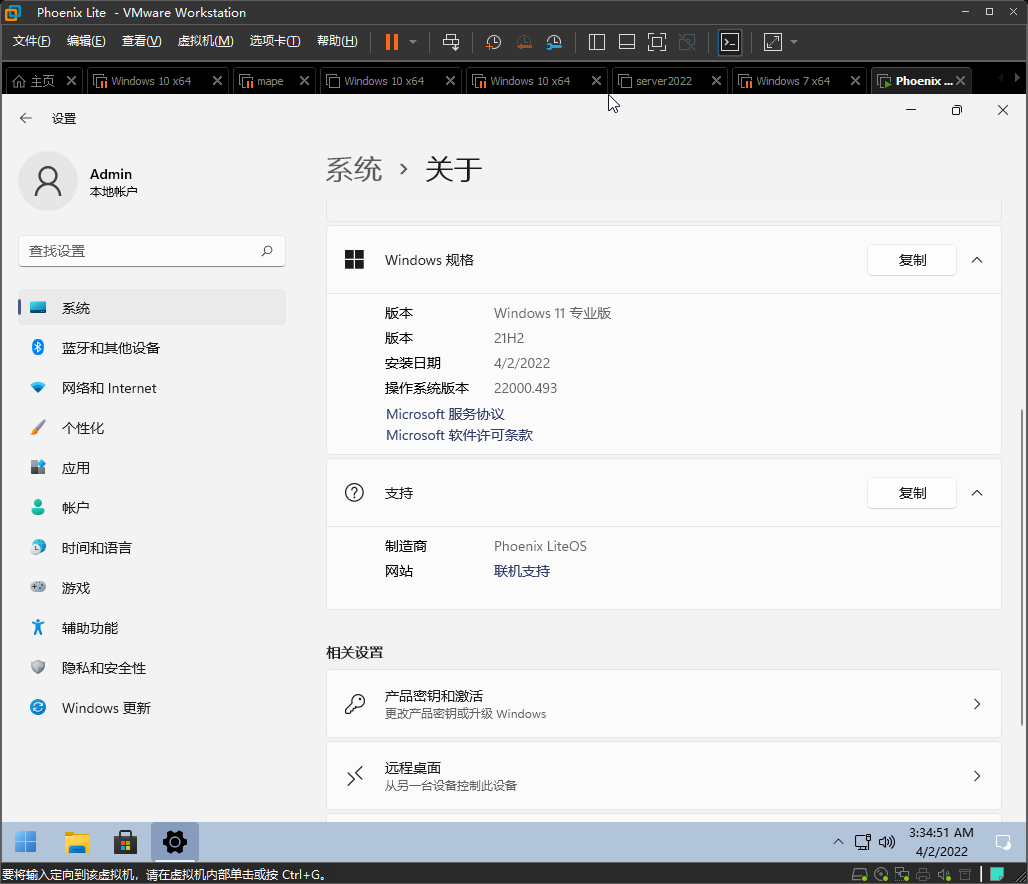Show hidden tray icons chevron
Viewport: 1028px width, 884px height.
point(838,842)
